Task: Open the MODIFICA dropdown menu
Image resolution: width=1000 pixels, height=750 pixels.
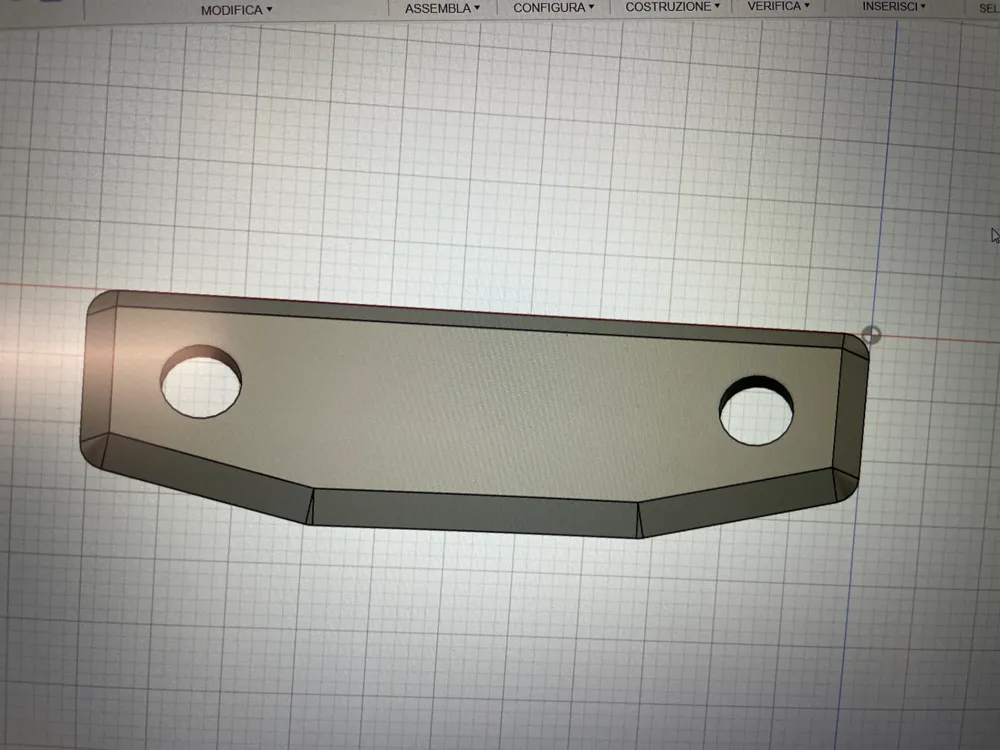Action: pos(237,10)
